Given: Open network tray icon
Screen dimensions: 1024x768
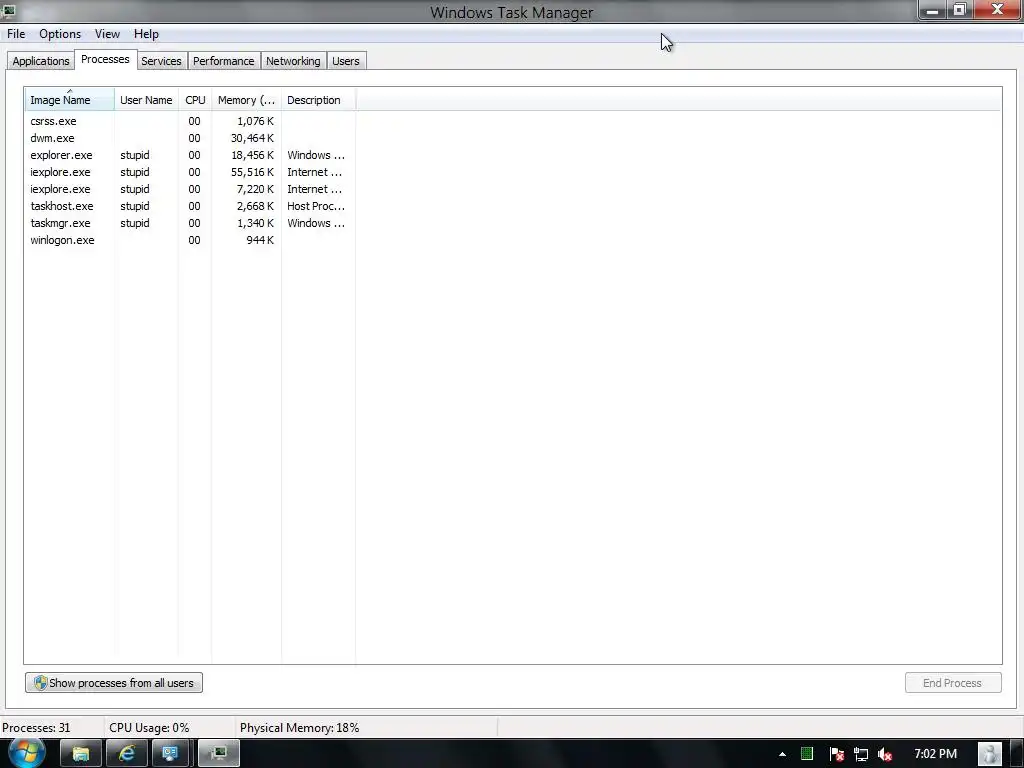Looking at the screenshot, I should pyautogui.click(x=861, y=754).
